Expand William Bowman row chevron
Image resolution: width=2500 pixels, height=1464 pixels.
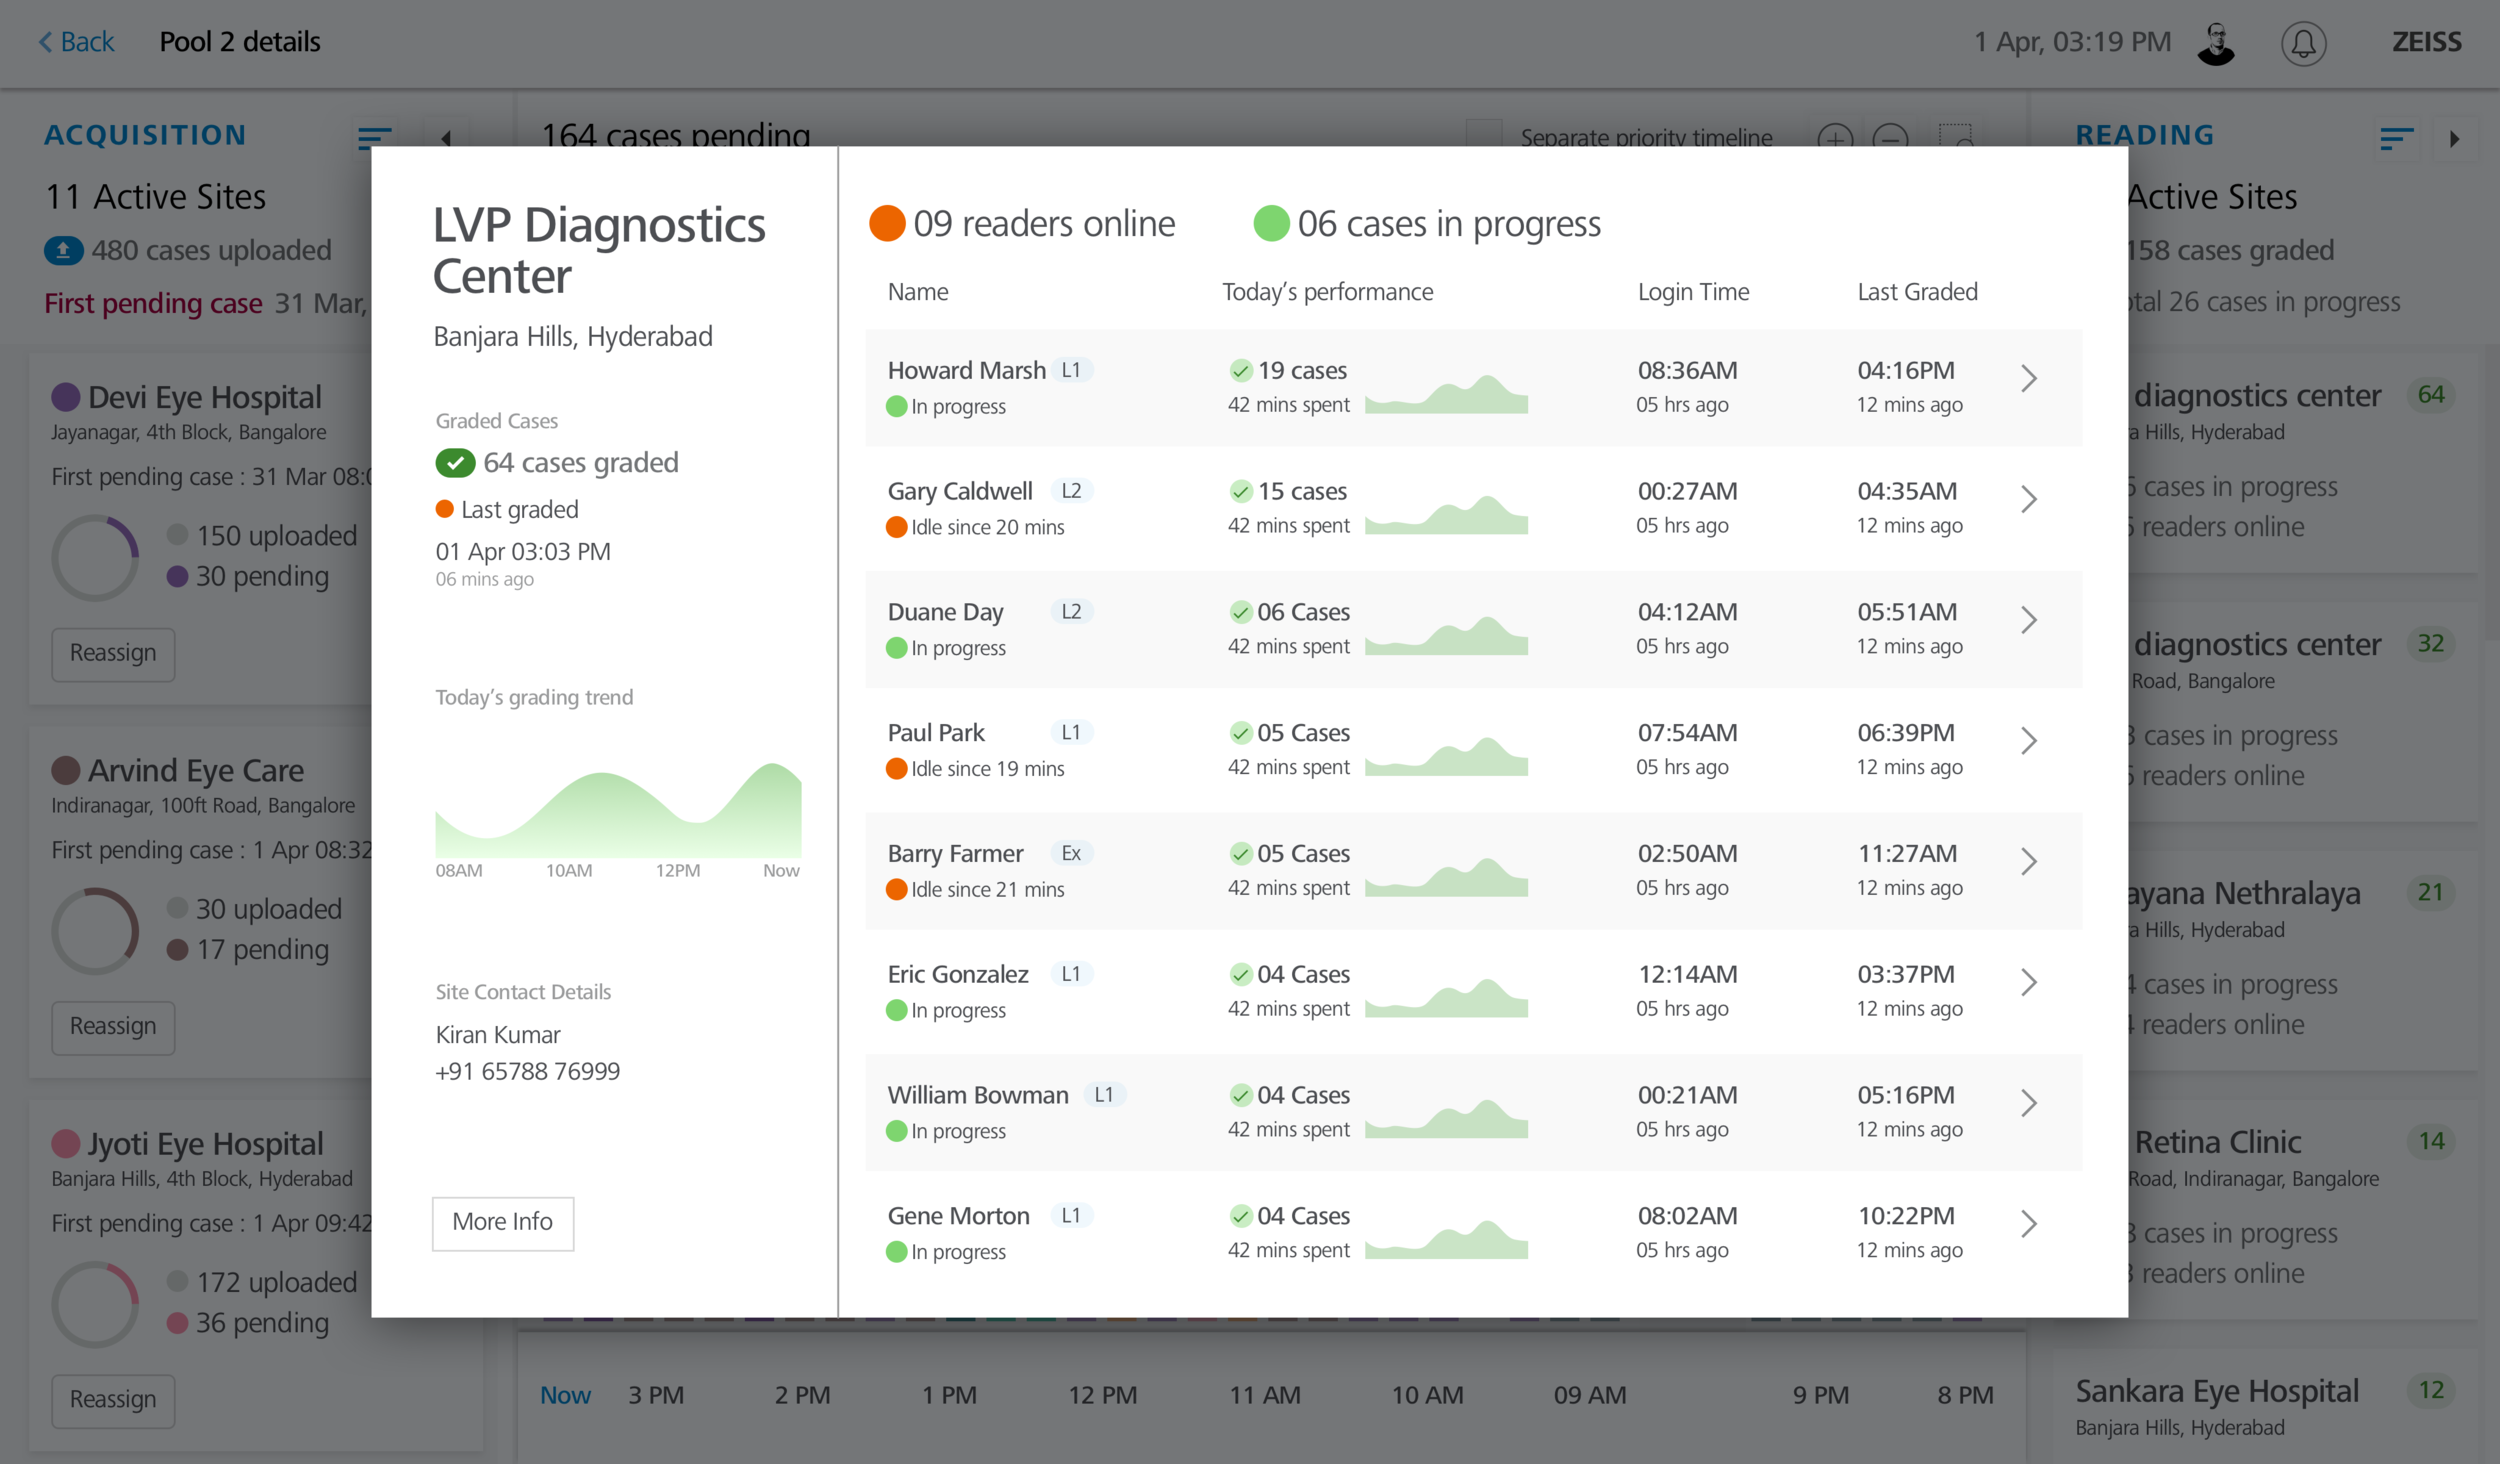click(x=2029, y=1103)
